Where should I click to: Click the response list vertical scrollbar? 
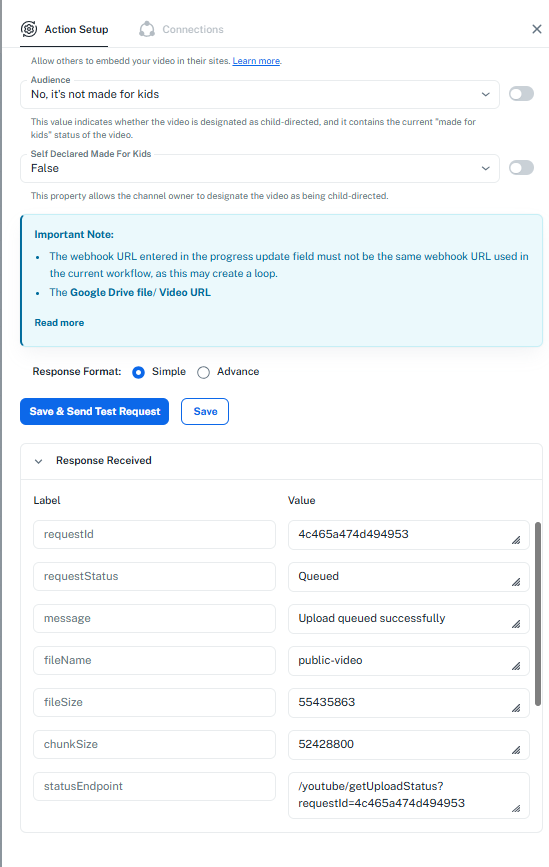click(538, 614)
